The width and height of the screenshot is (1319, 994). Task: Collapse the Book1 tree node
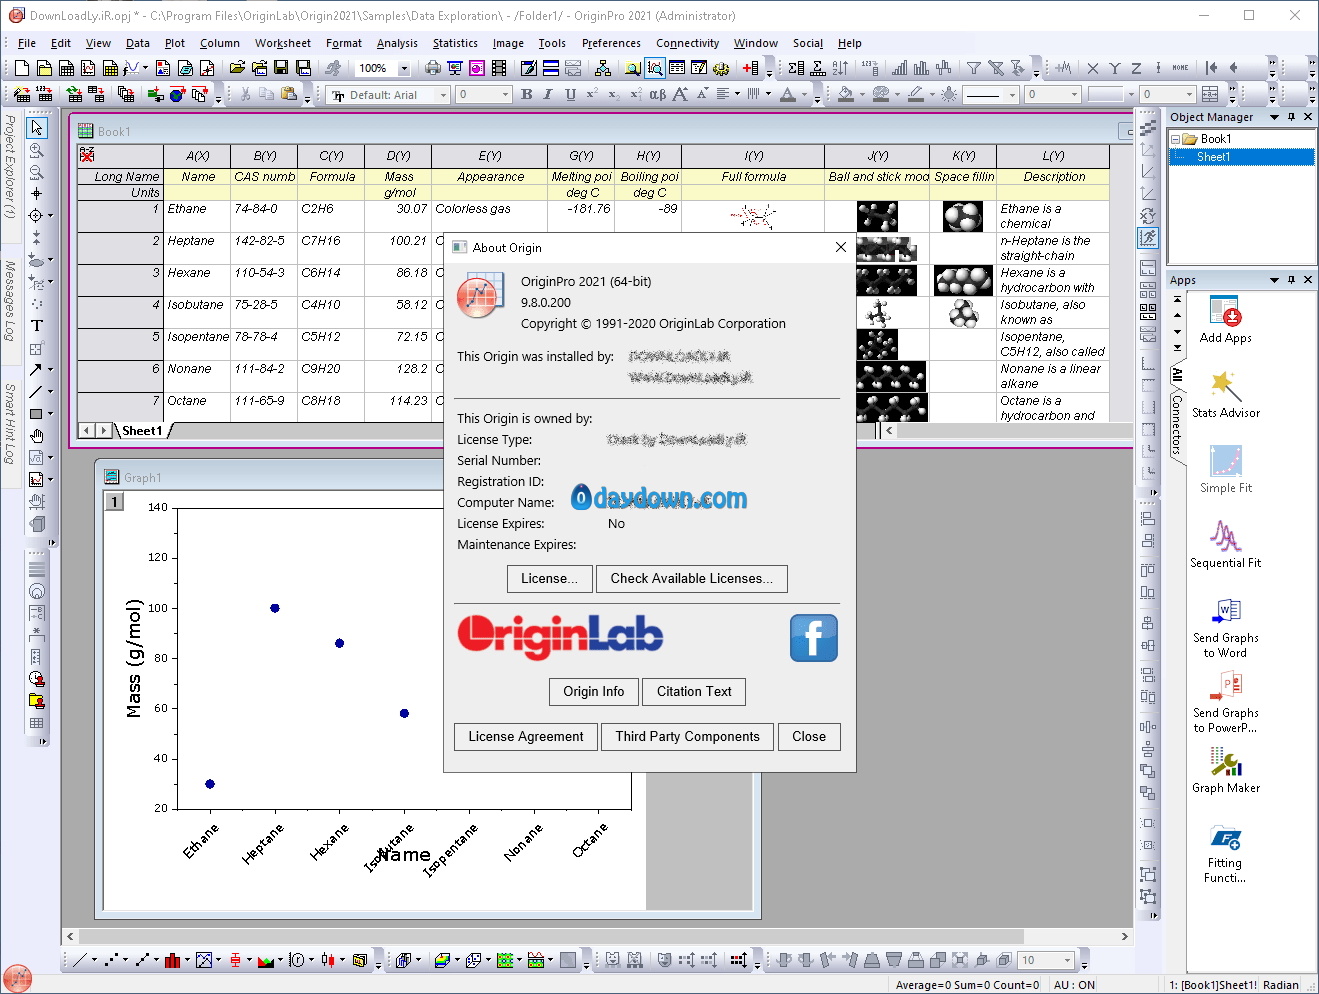(1176, 139)
